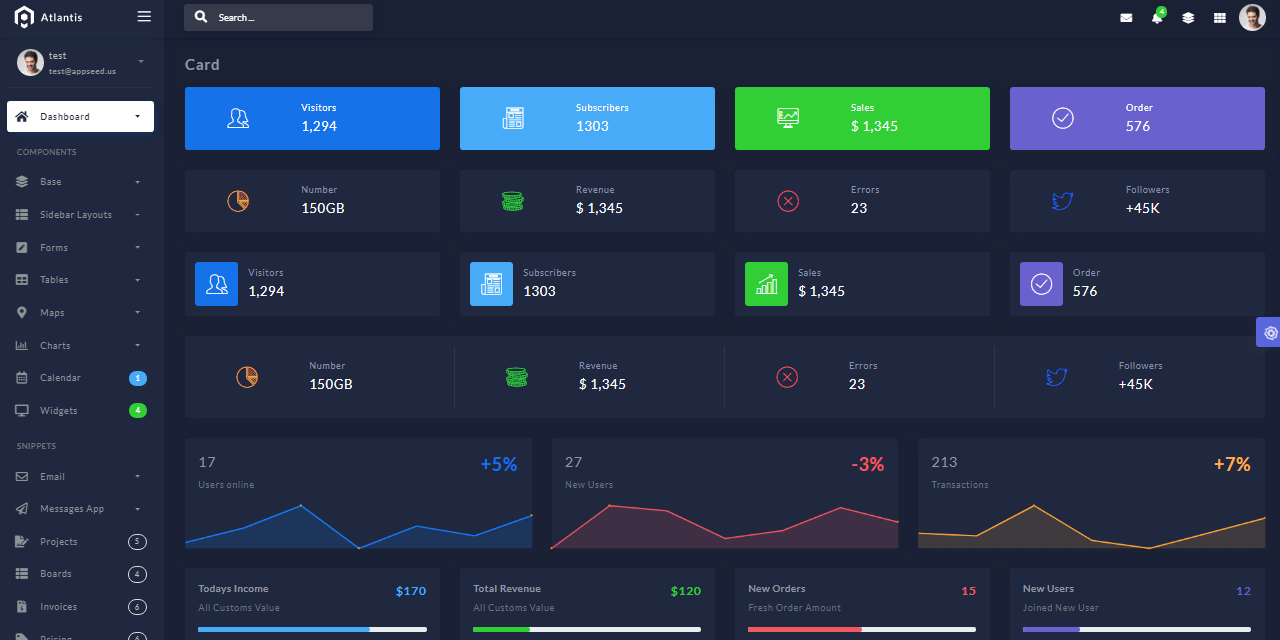
Task: Open the email envelope icon in header
Action: [1126, 17]
